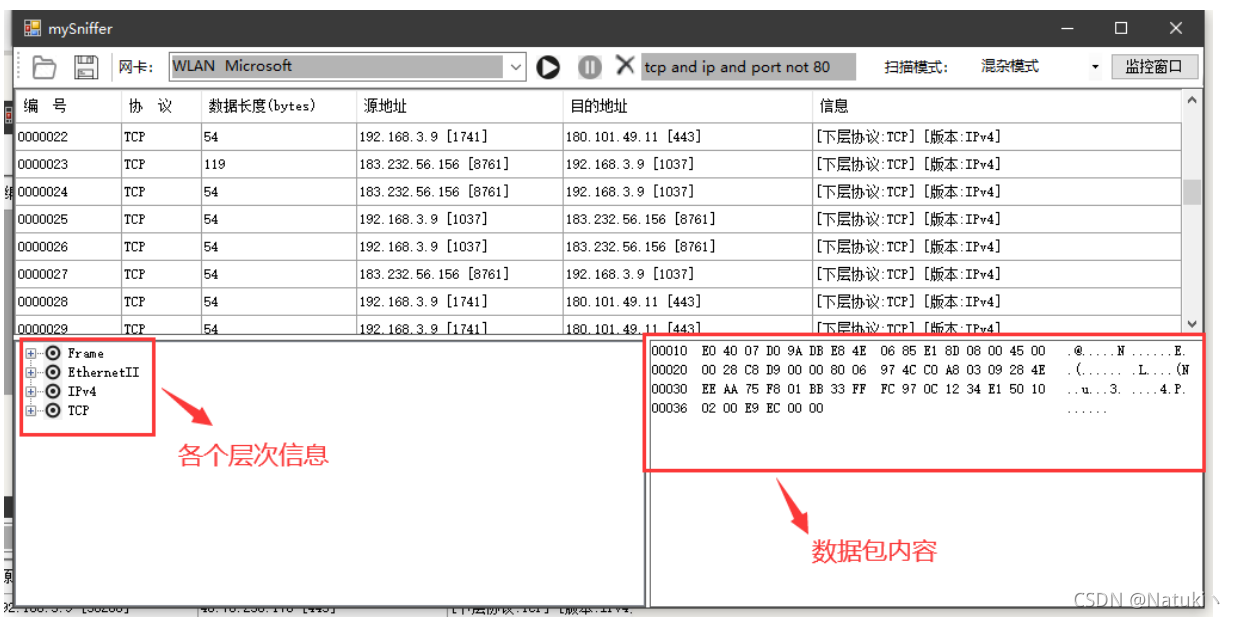Click the packet list scrollbar thumb
The height and width of the screenshot is (618, 1235).
pos(1192,192)
